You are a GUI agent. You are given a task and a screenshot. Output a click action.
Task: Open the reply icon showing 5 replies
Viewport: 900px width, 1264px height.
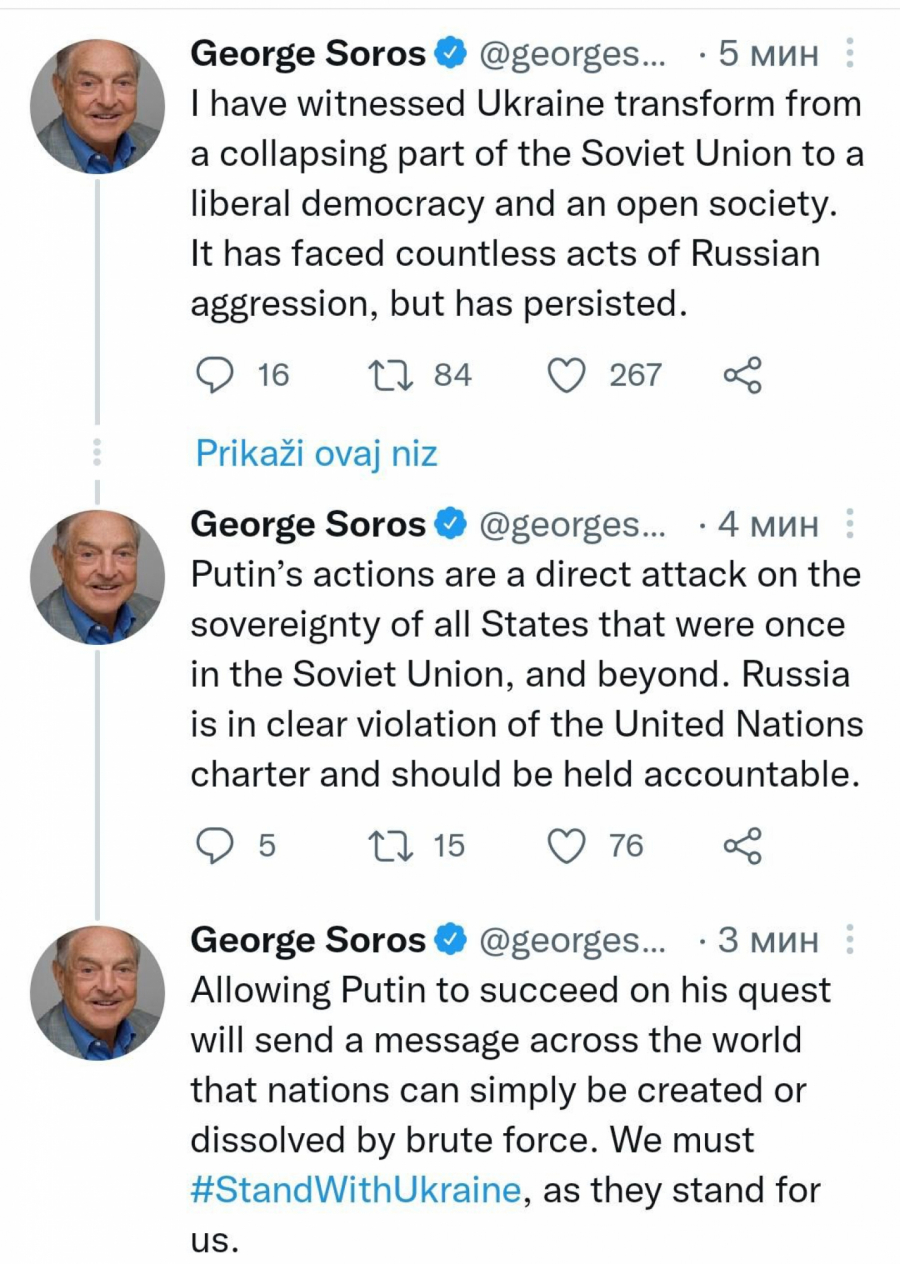coord(217,845)
